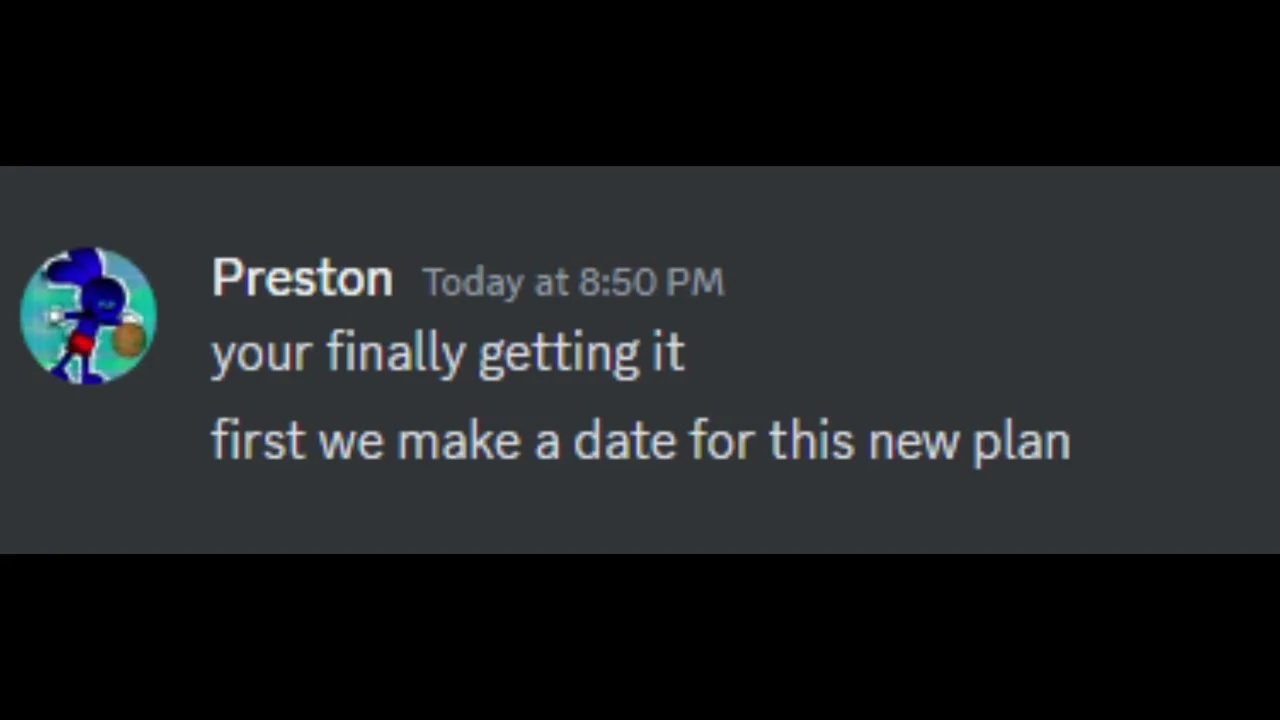Select the message "your finally getting it"
The height and width of the screenshot is (720, 1280).
pos(447,353)
